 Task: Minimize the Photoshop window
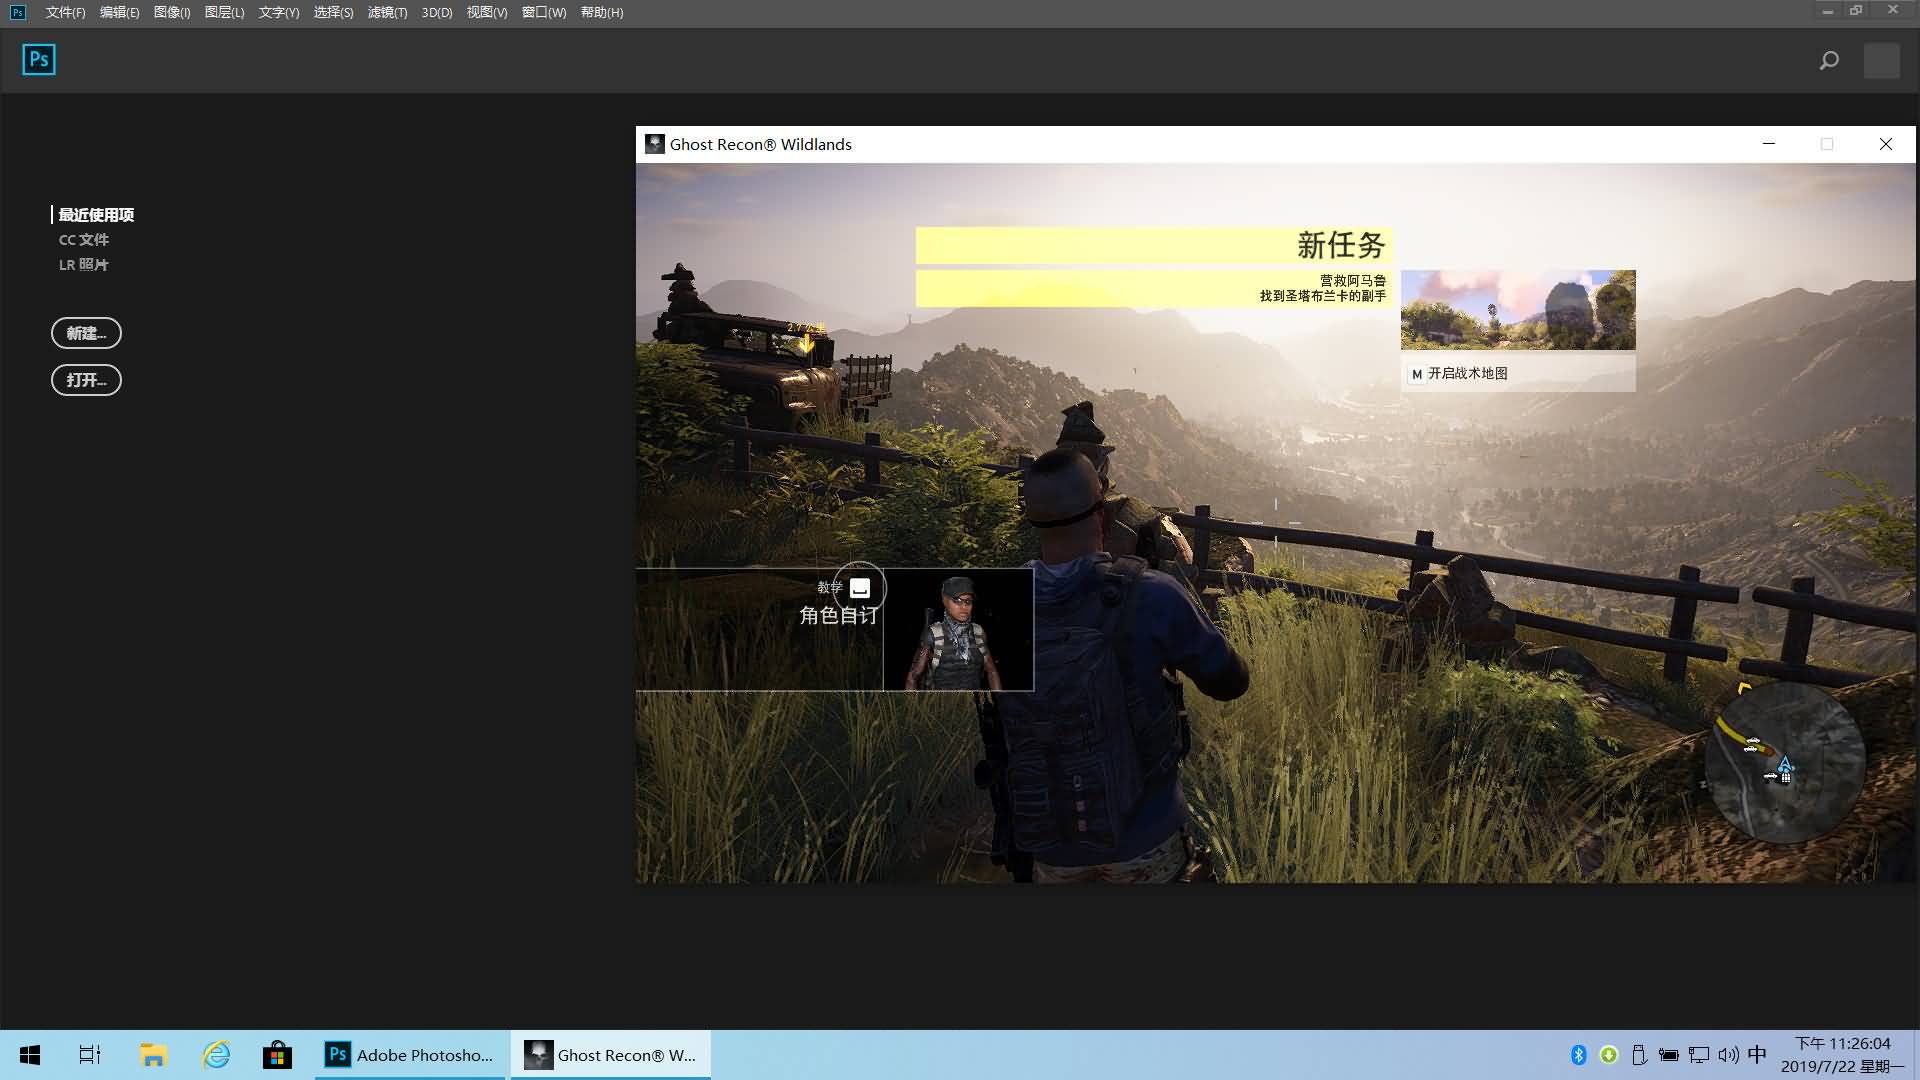[1827, 11]
